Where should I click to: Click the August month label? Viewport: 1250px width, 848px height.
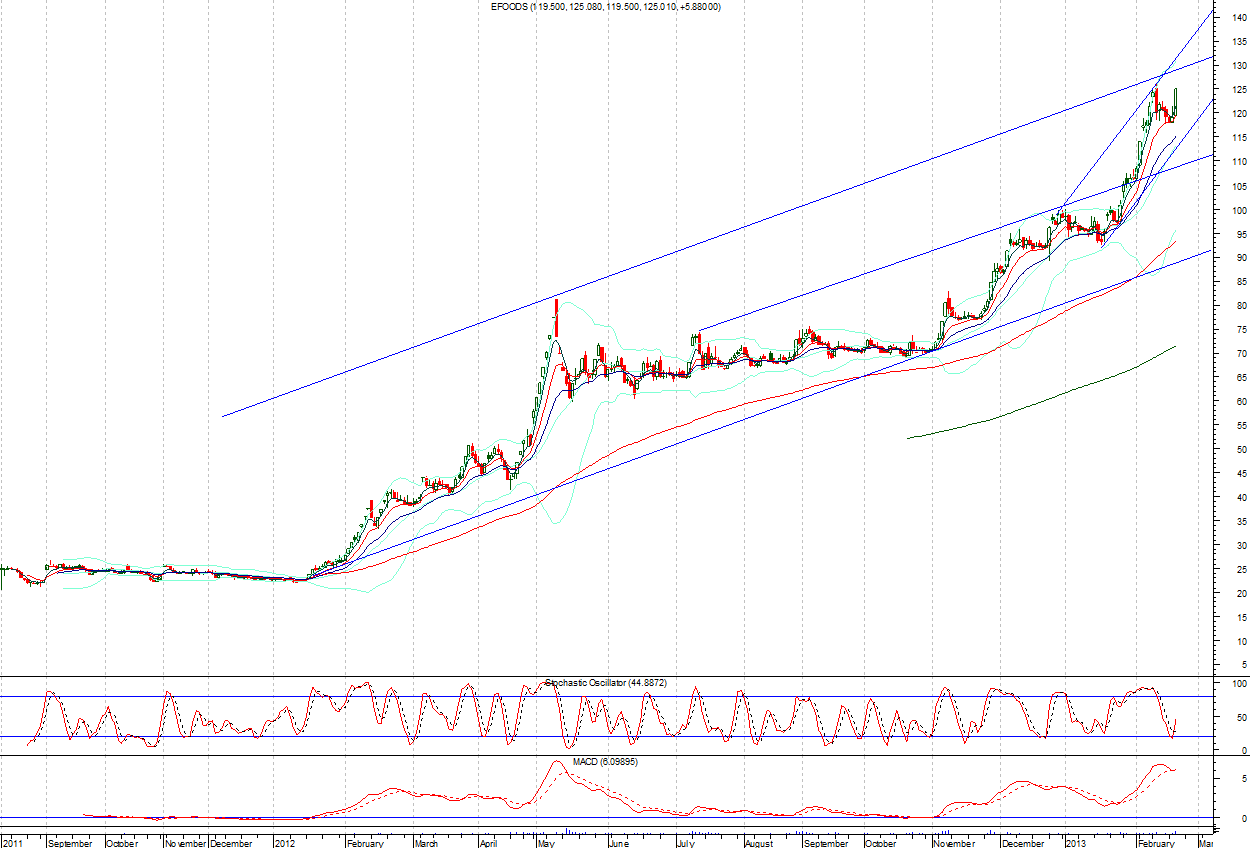pos(759,842)
